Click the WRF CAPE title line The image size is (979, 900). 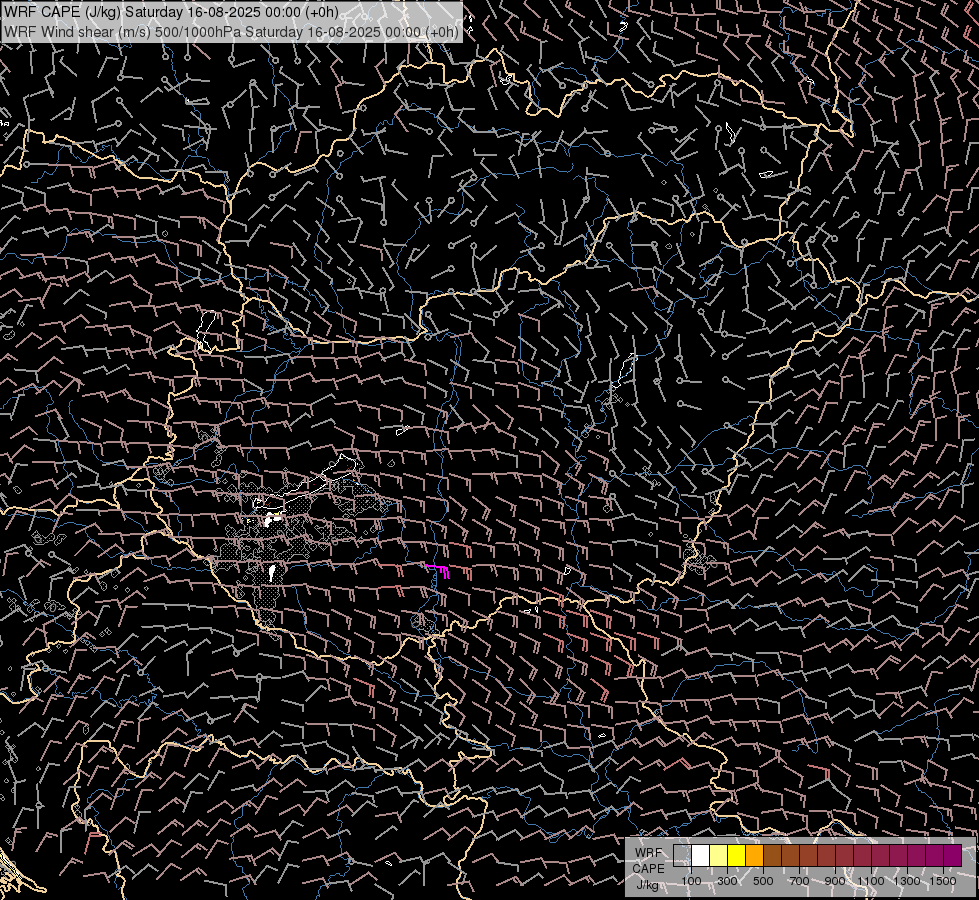pos(171,12)
